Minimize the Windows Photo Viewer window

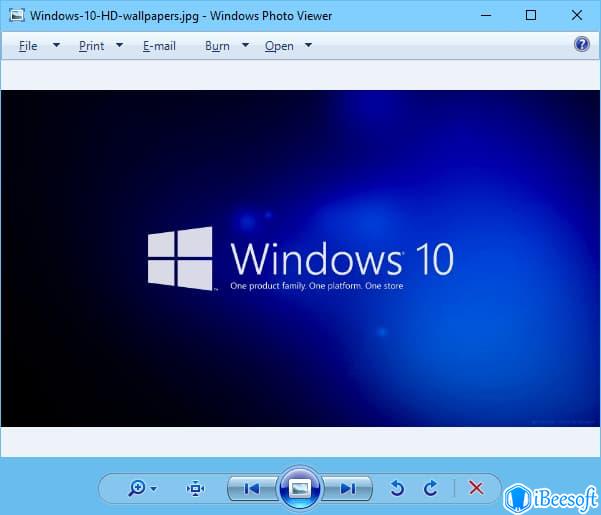click(486, 15)
